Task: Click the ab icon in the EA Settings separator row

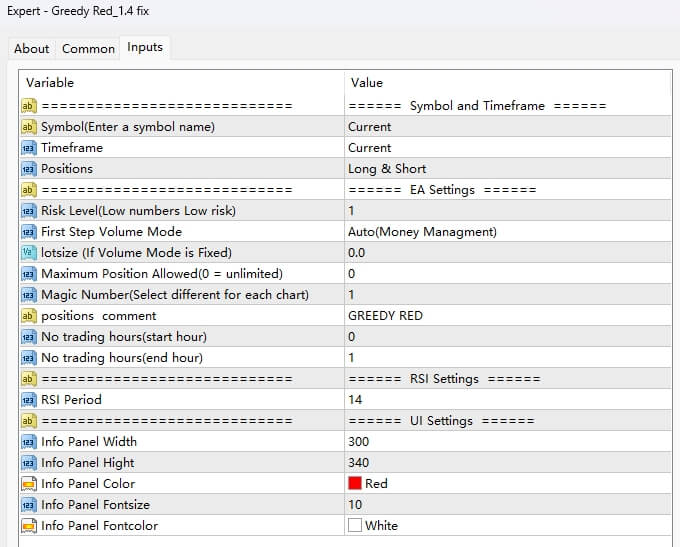Action: [x=29, y=190]
